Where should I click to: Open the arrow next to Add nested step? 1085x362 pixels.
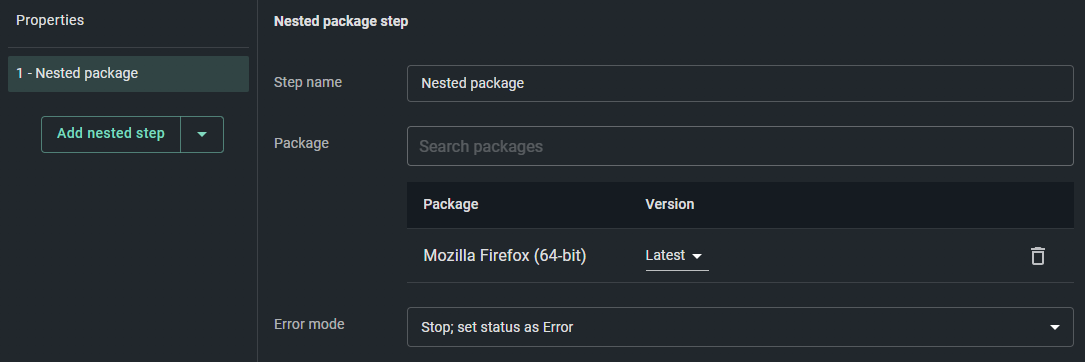click(x=202, y=134)
